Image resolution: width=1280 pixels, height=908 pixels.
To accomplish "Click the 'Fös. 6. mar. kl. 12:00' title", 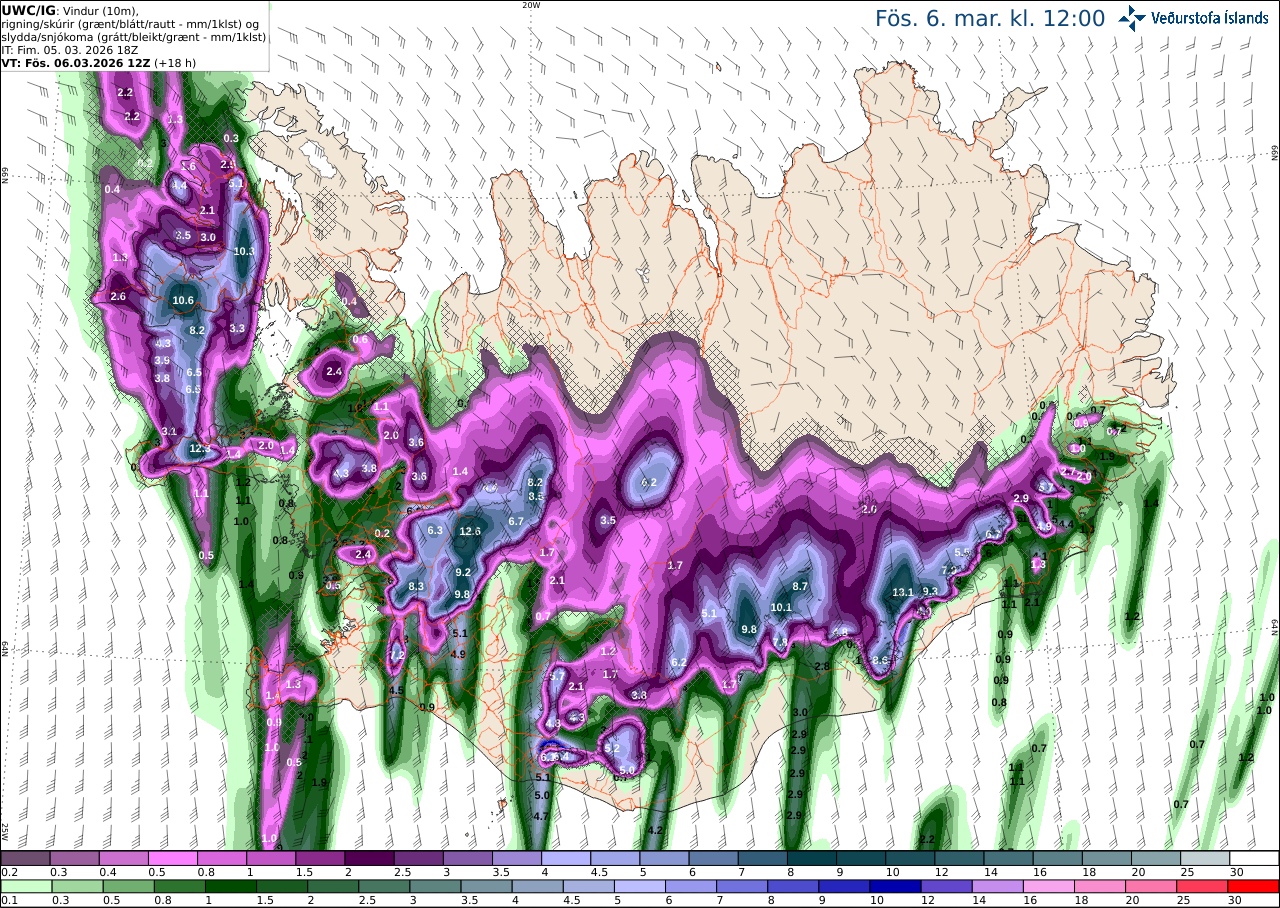I will 990,18.
